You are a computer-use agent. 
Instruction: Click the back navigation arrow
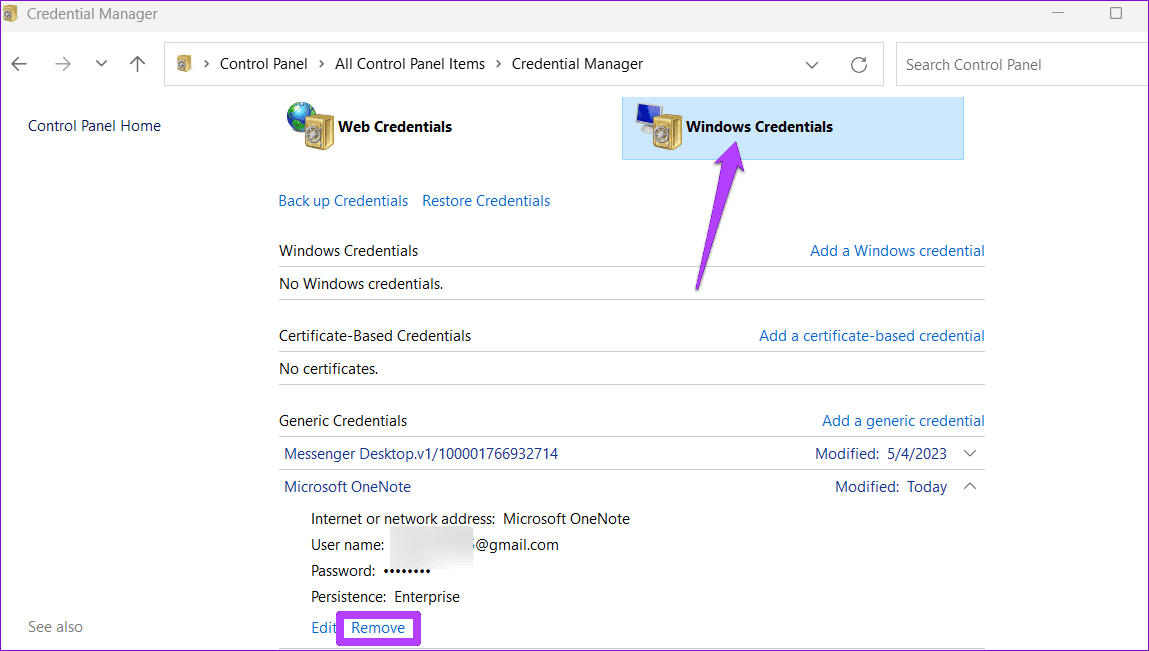(x=18, y=63)
